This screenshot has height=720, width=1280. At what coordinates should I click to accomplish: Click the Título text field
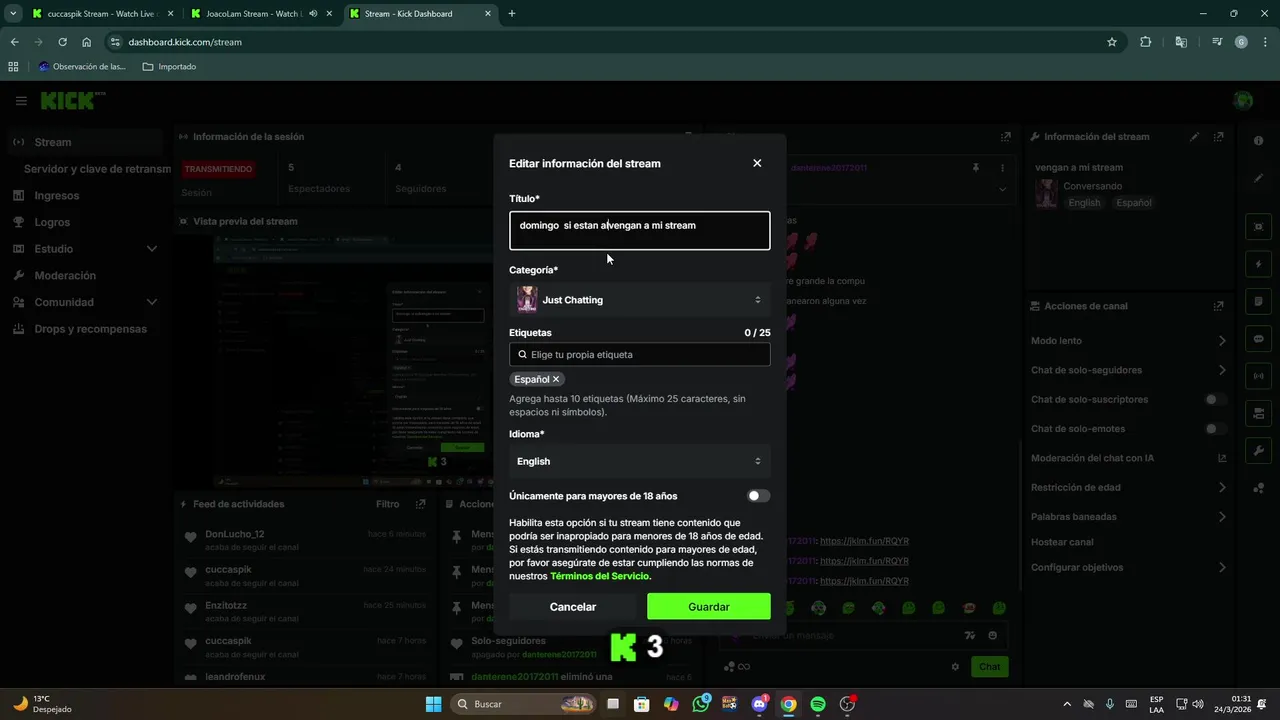[640, 230]
